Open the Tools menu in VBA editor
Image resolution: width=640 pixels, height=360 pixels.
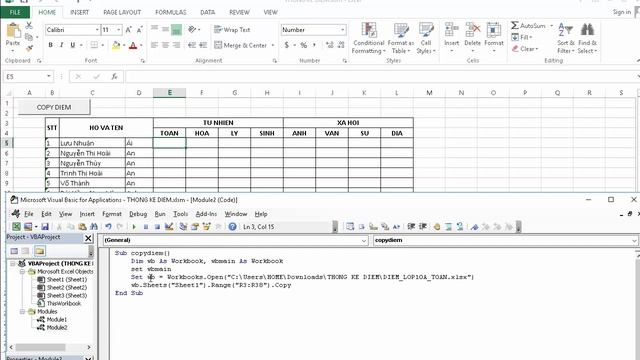180,214
